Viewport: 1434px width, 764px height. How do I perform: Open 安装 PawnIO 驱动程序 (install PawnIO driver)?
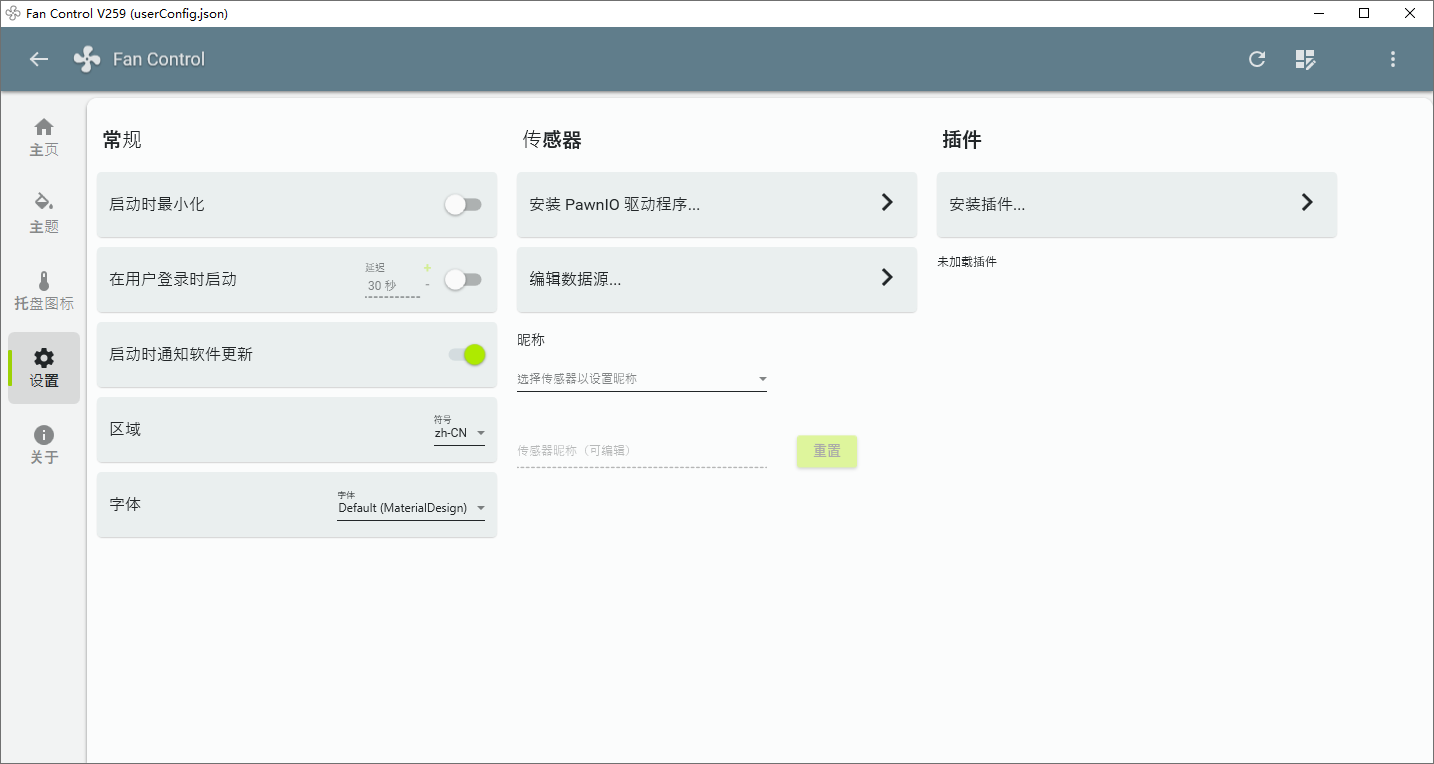[x=716, y=204]
